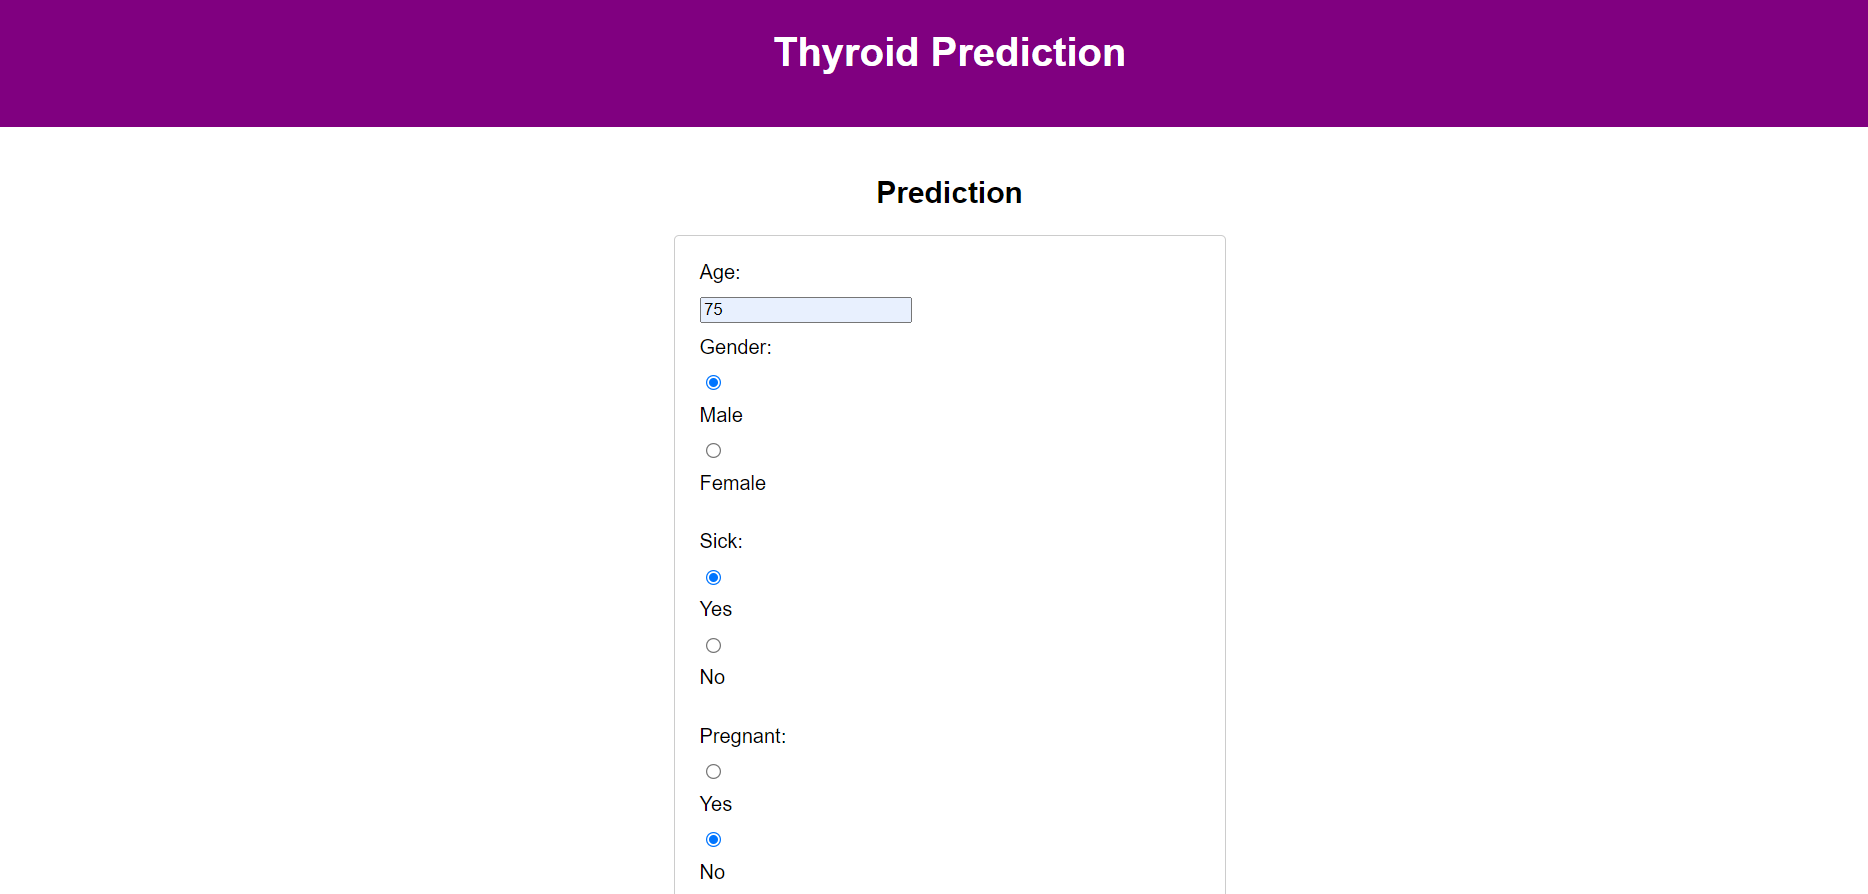Viewport: 1868px width, 894px height.
Task: Click the Age input field
Action: pyautogui.click(x=805, y=310)
